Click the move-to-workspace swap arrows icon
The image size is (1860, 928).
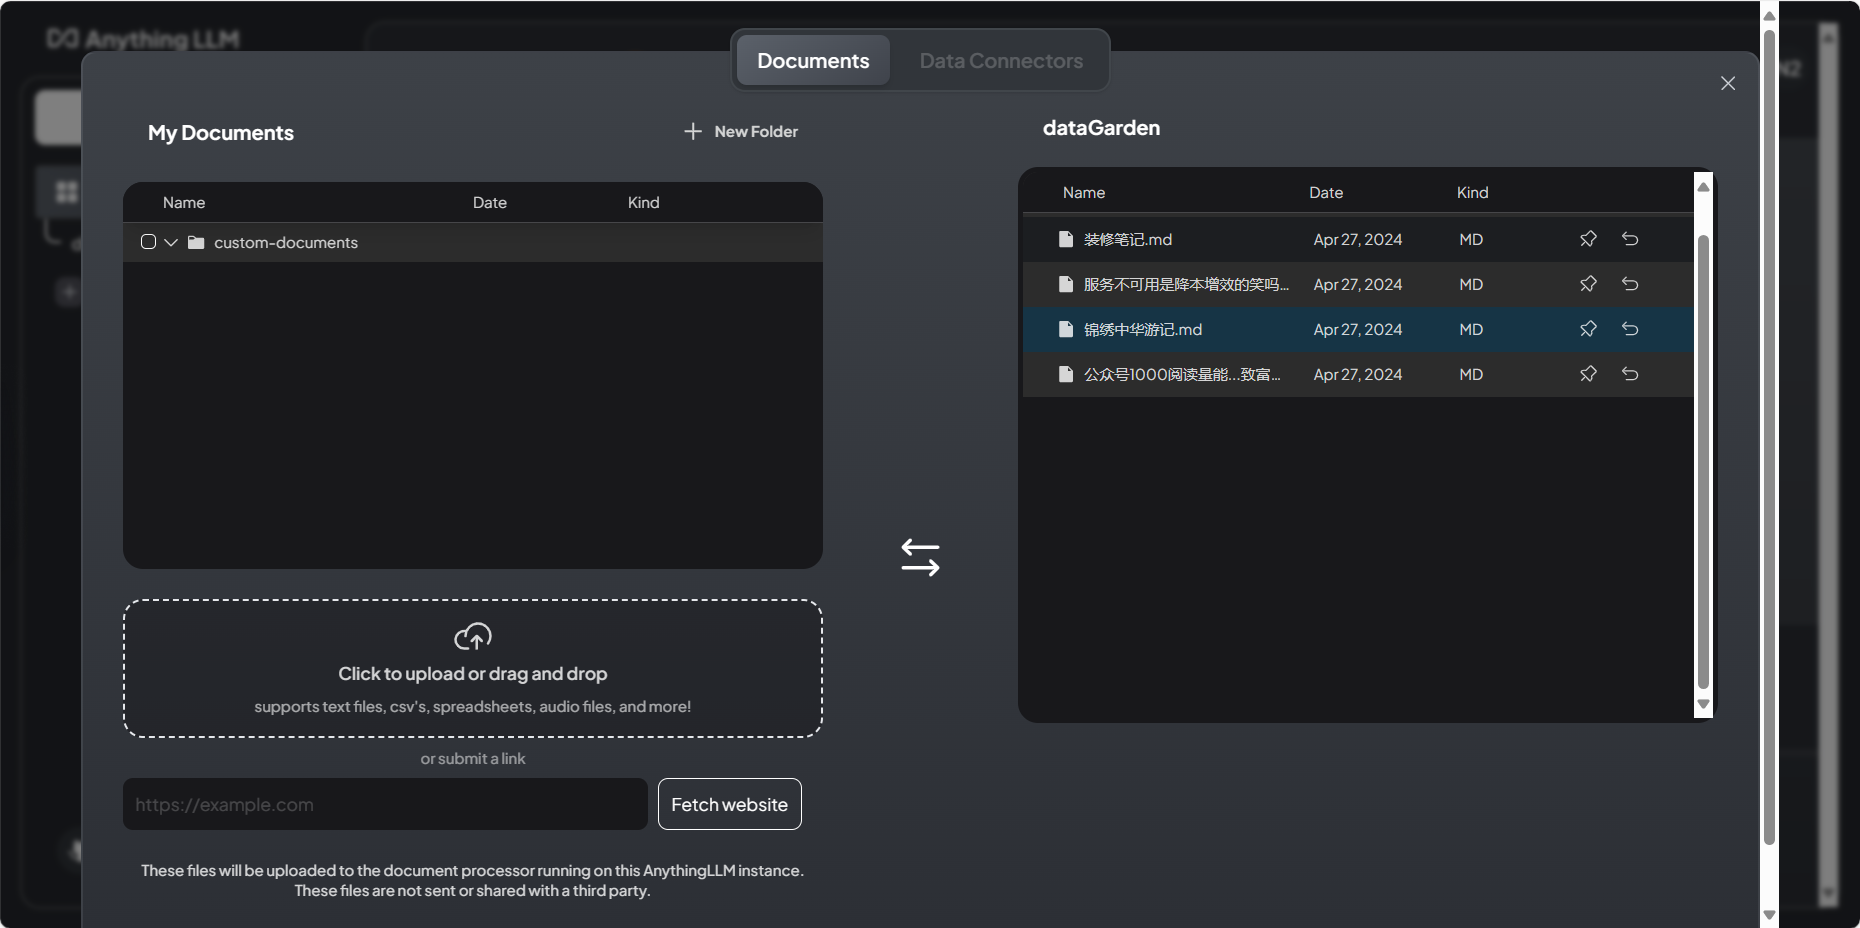click(x=920, y=558)
